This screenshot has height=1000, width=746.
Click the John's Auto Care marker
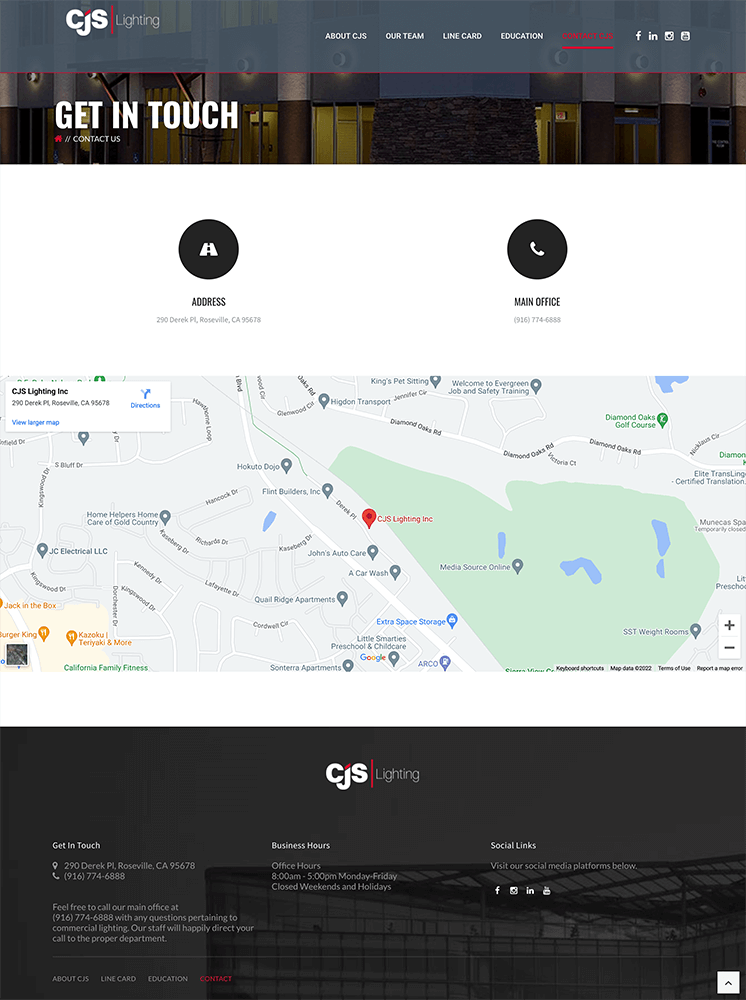click(x=373, y=551)
